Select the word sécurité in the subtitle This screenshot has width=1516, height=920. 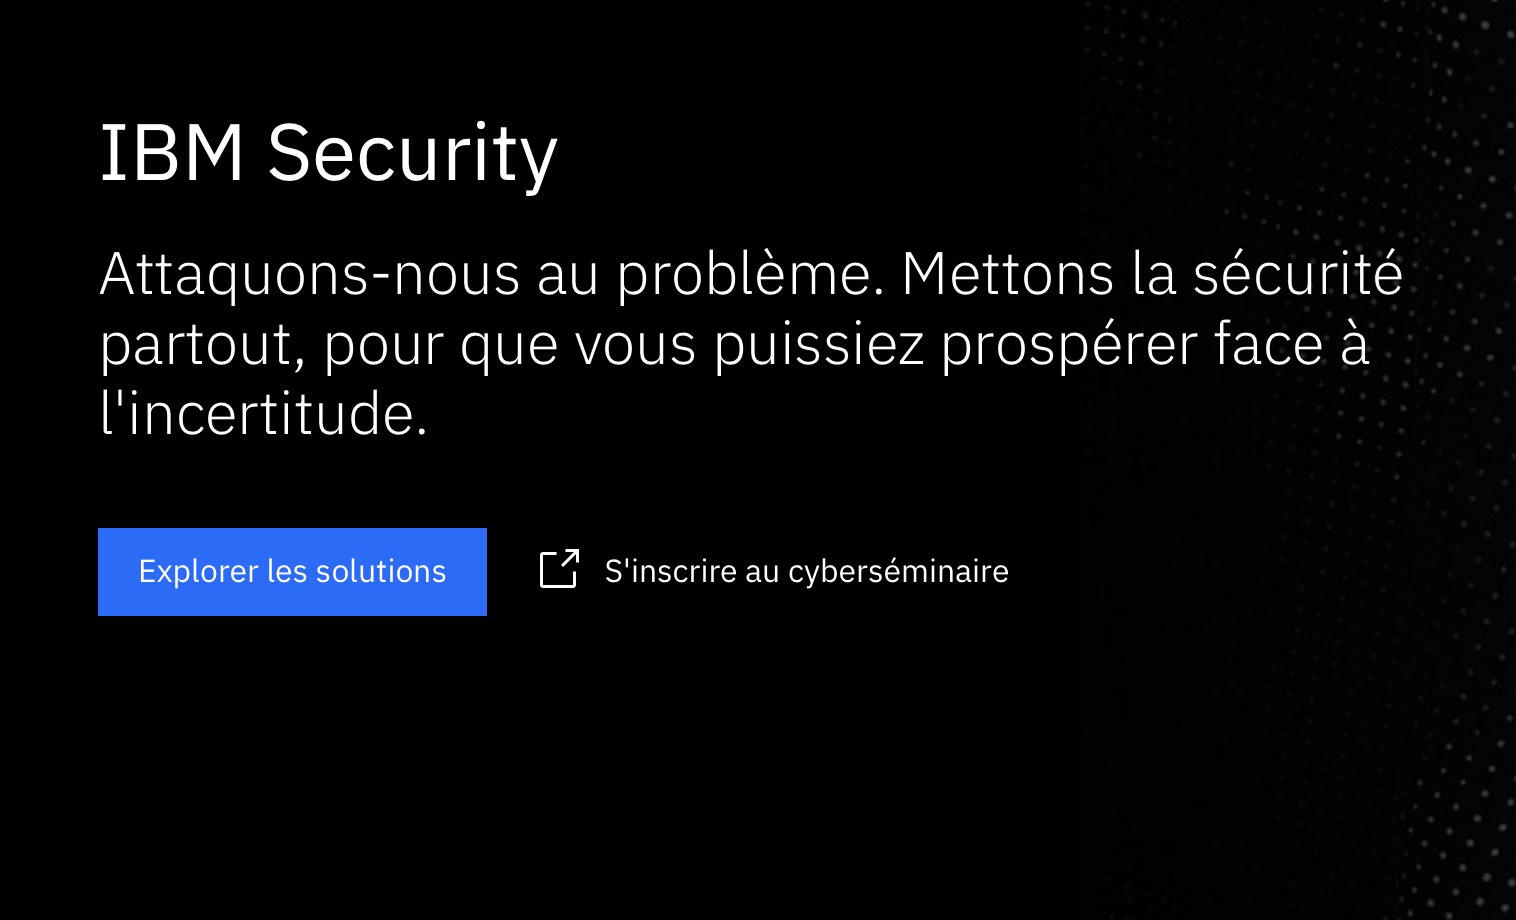pyautogui.click(x=1302, y=273)
